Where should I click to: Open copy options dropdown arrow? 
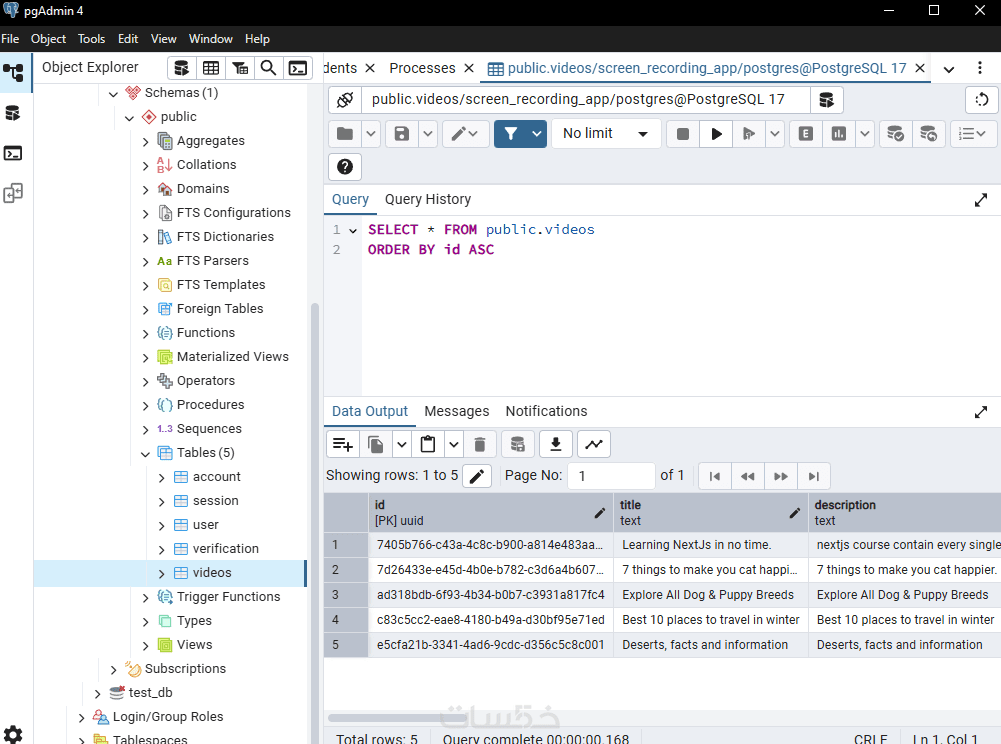(x=402, y=444)
